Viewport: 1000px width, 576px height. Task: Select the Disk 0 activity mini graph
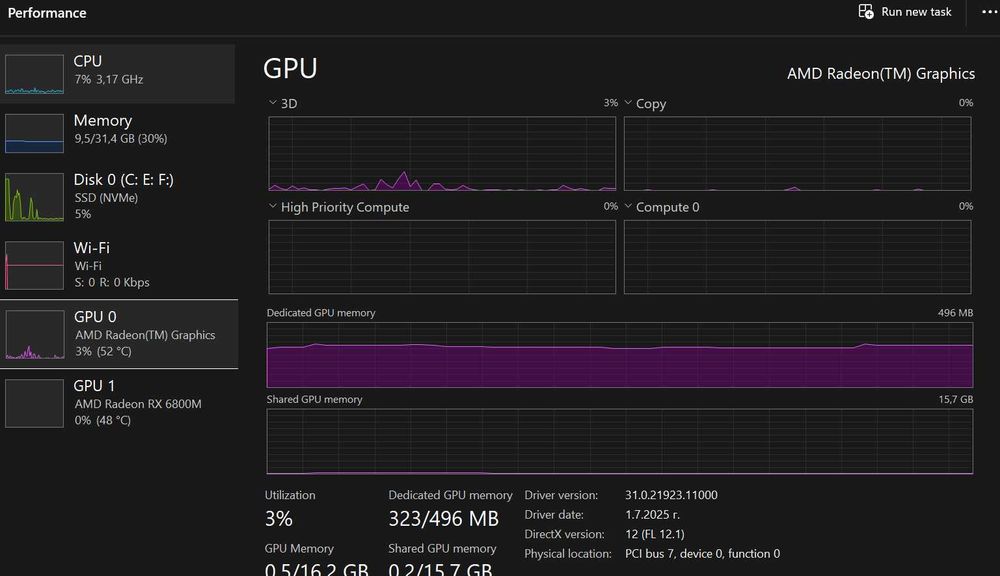point(34,197)
